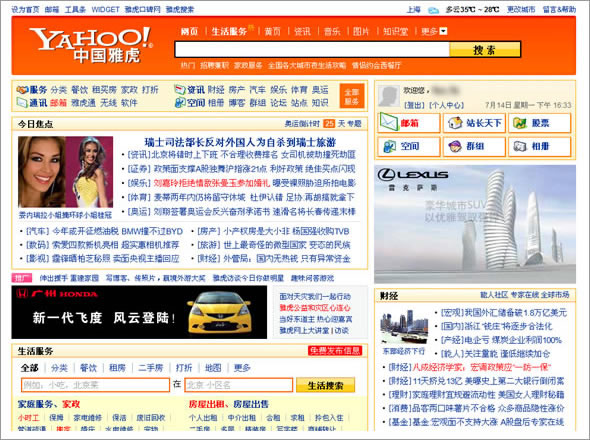The height and width of the screenshot is (440, 590).
Task: Click the 更改城市 link
Action: pyautogui.click(x=521, y=9)
